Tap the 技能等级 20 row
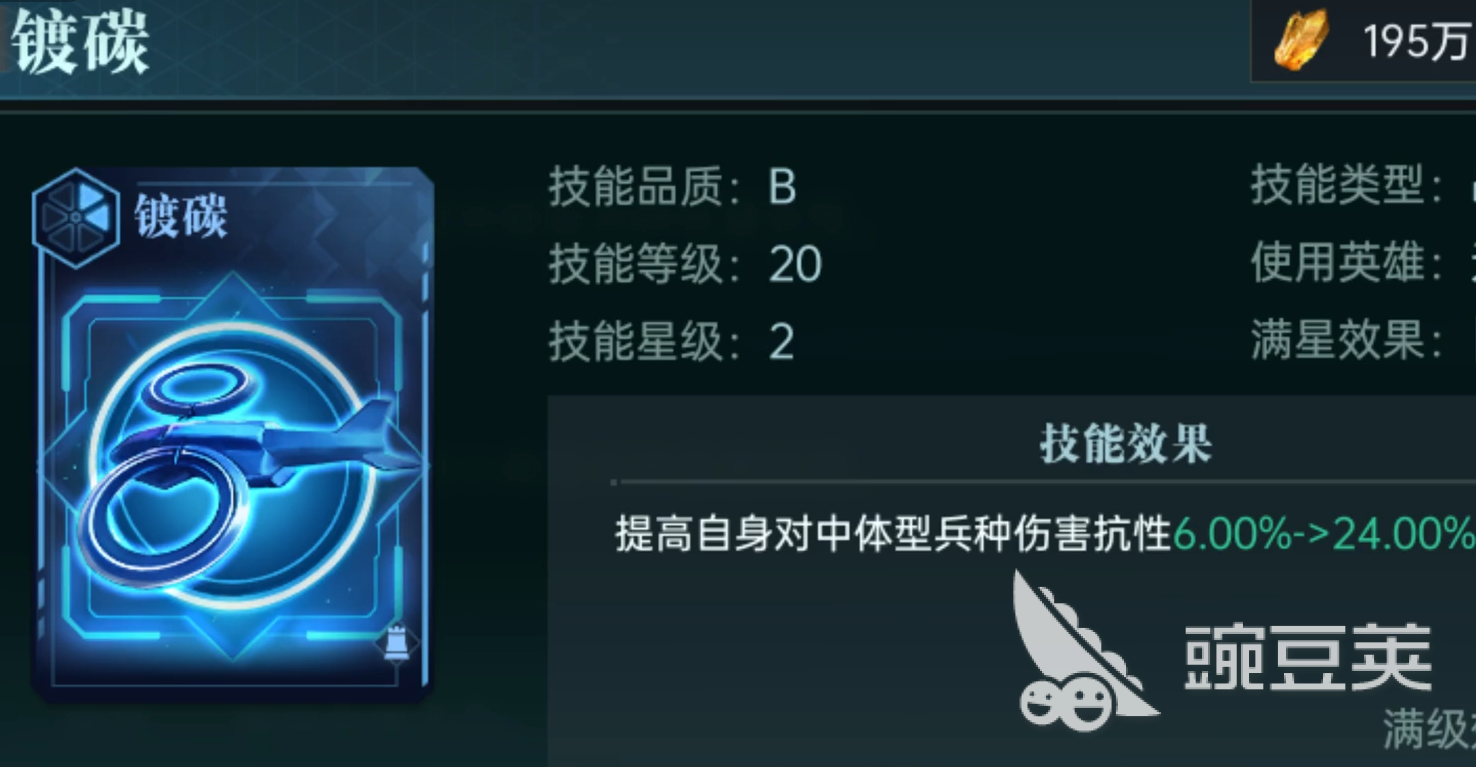This screenshot has width=1476, height=767. click(685, 264)
